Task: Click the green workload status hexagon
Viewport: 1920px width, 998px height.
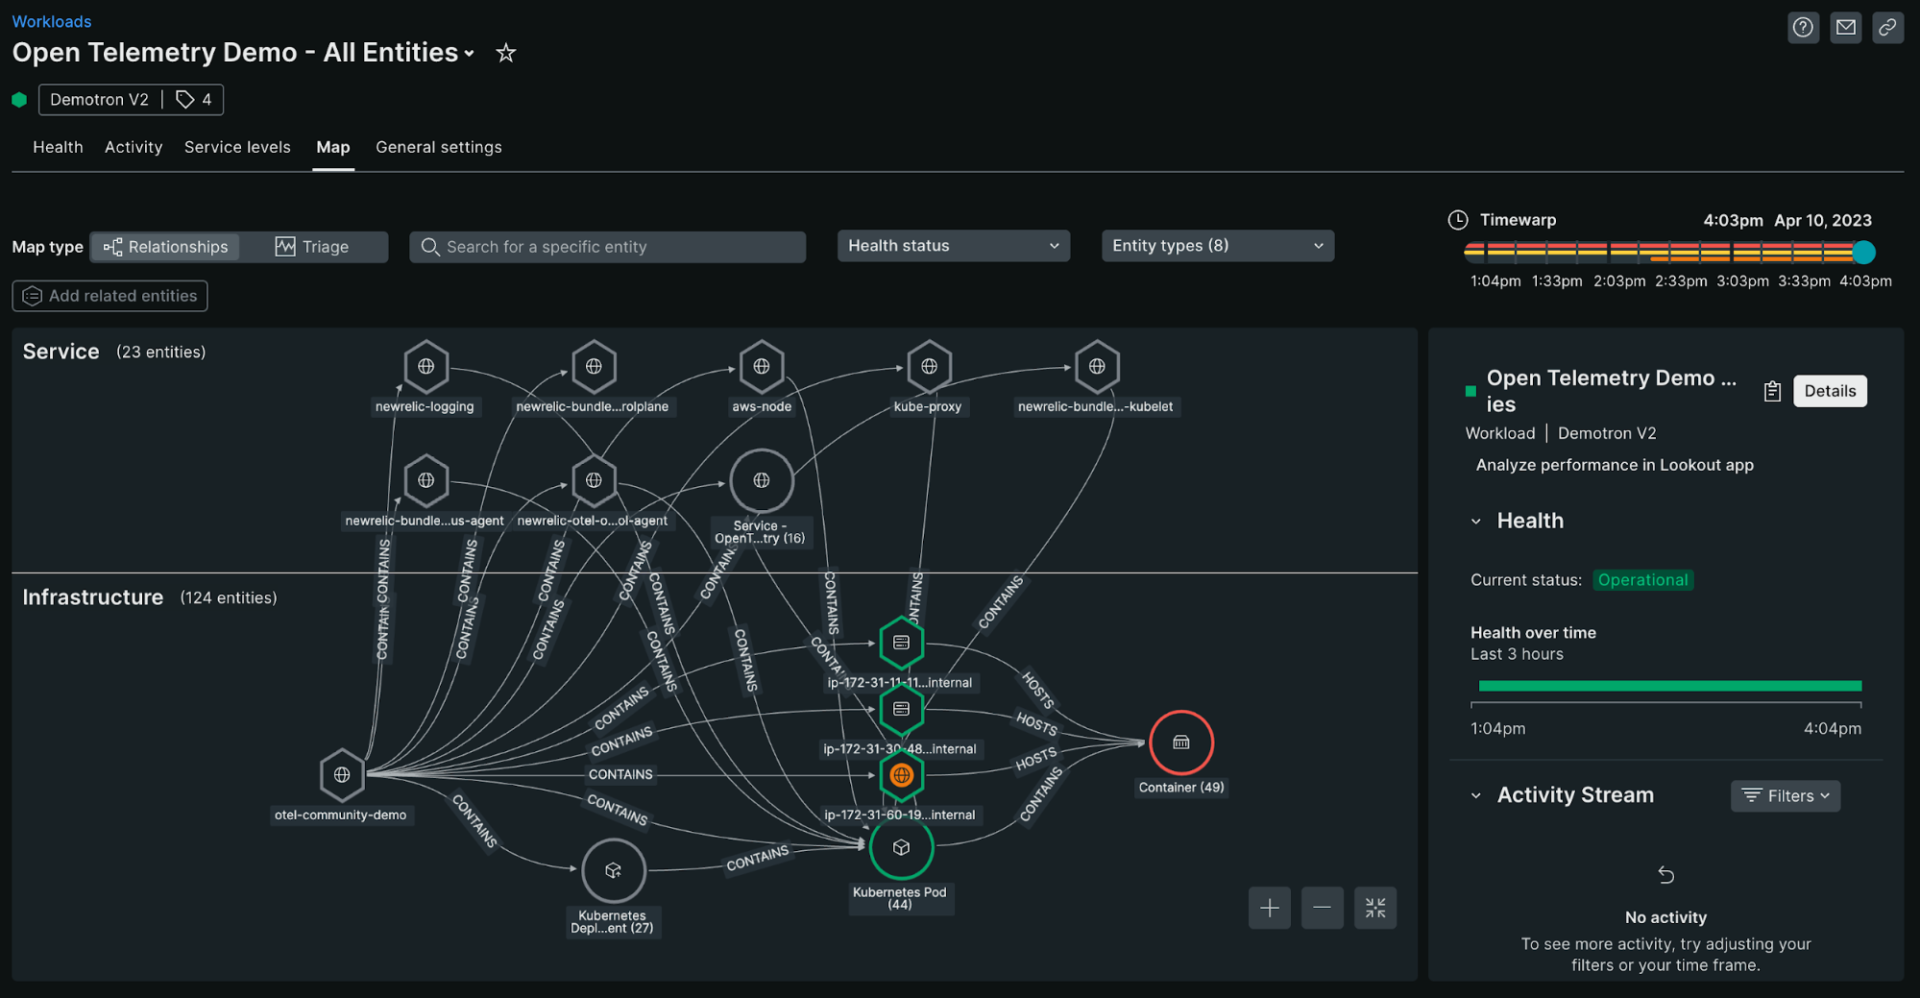Action: pyautogui.click(x=19, y=99)
